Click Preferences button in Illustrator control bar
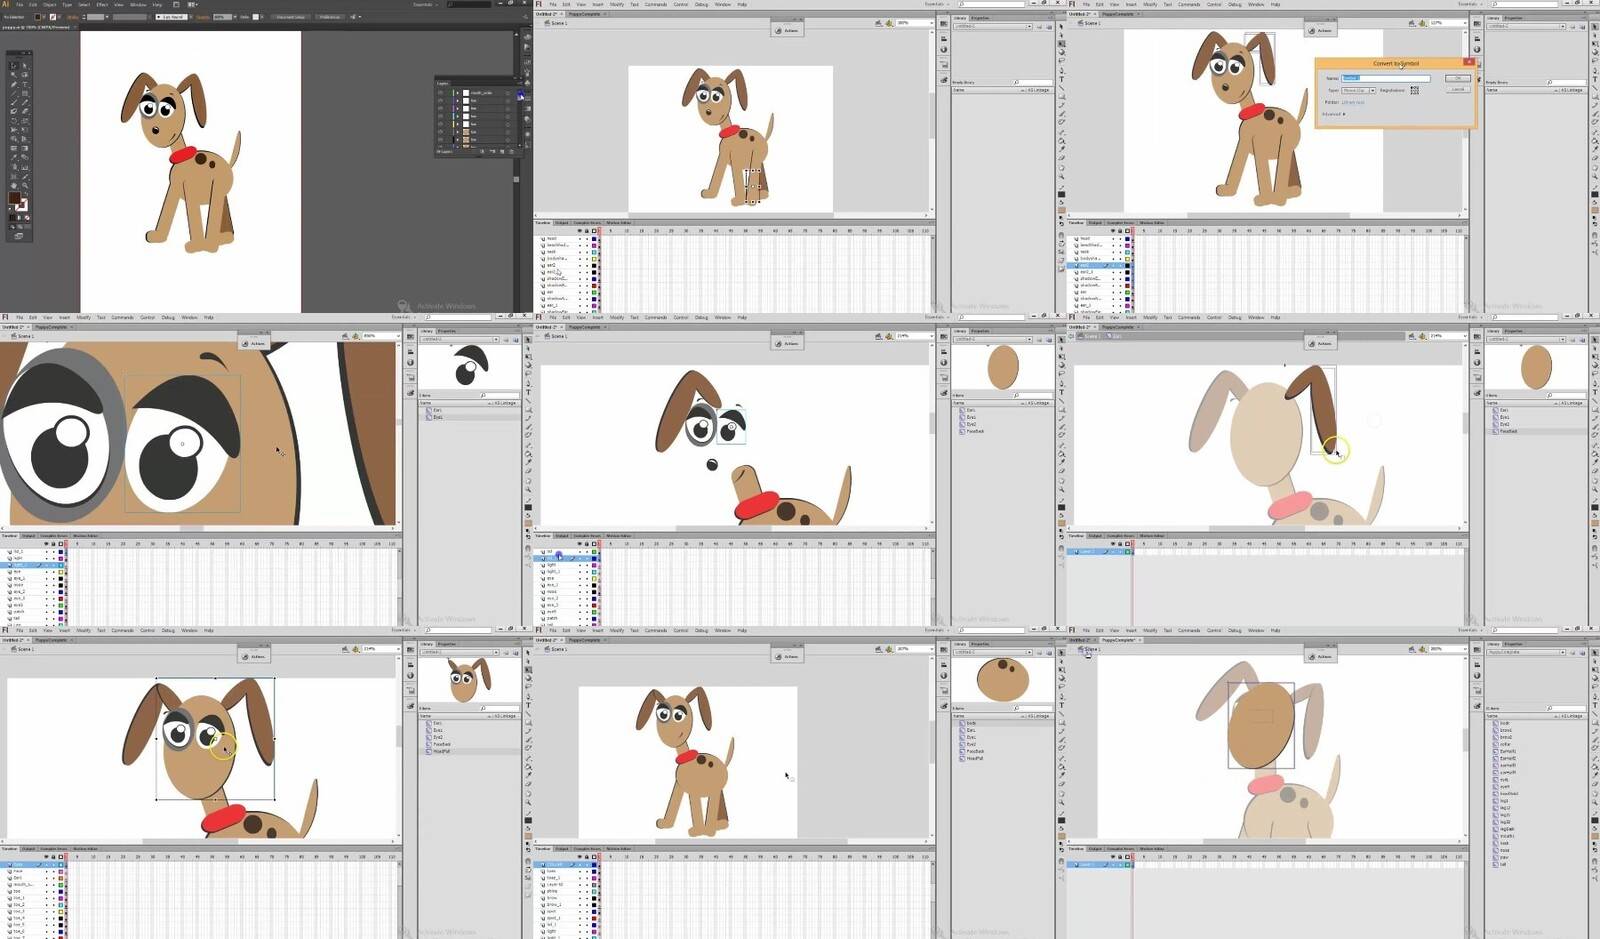Screen dimensions: 1600x939 coord(330,17)
